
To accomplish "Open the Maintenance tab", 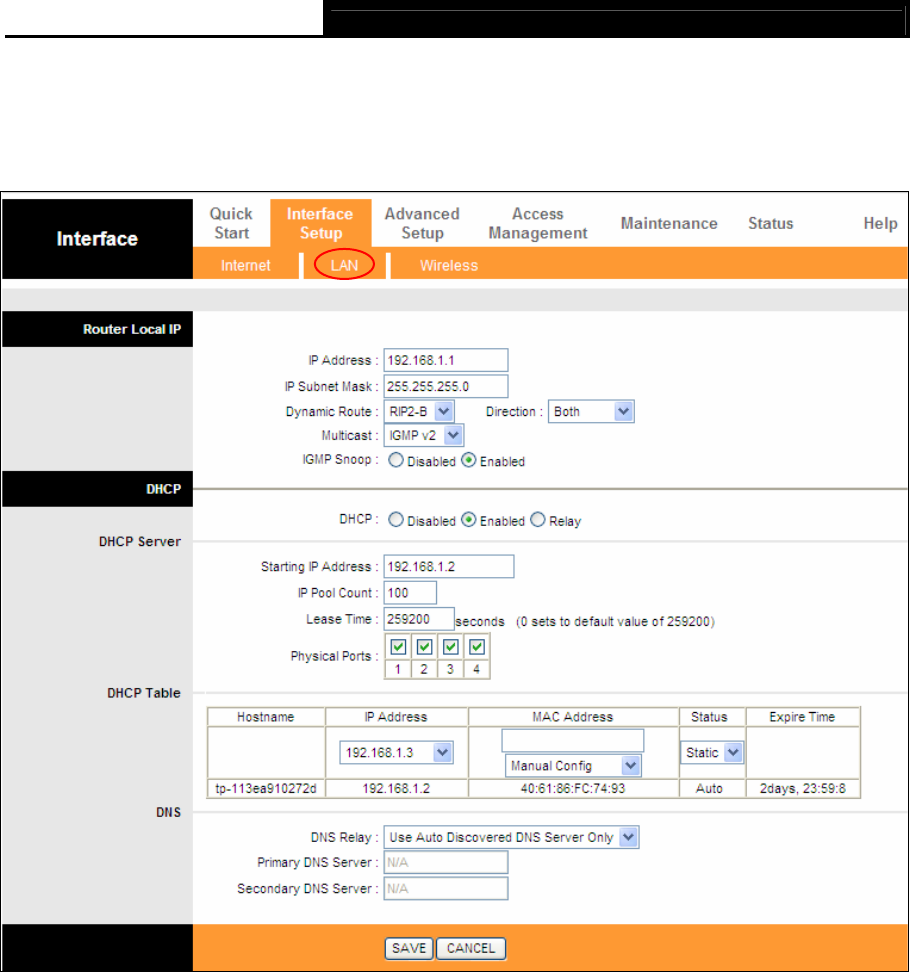I will tap(669, 223).
